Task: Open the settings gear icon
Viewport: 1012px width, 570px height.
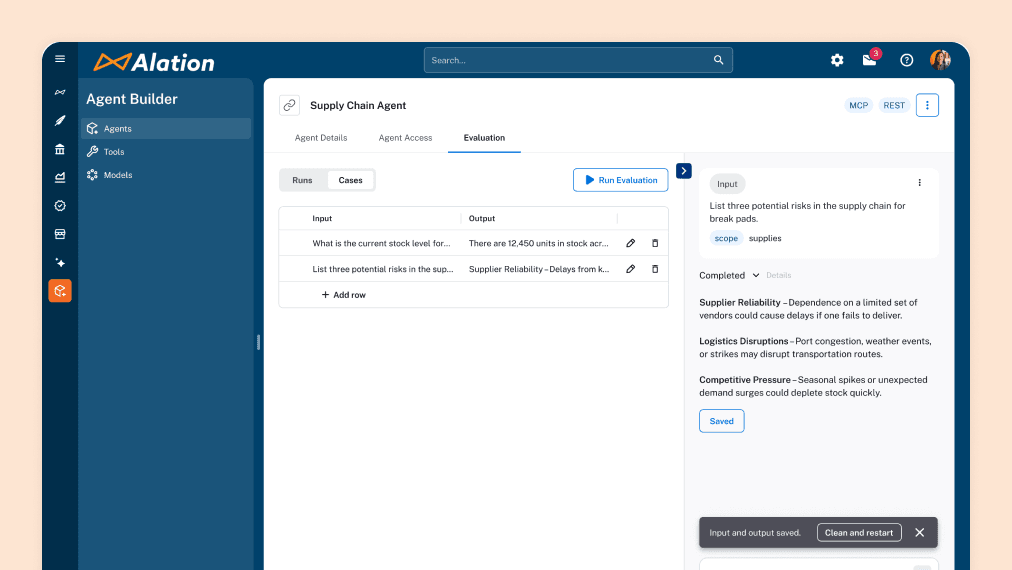Action: point(837,60)
